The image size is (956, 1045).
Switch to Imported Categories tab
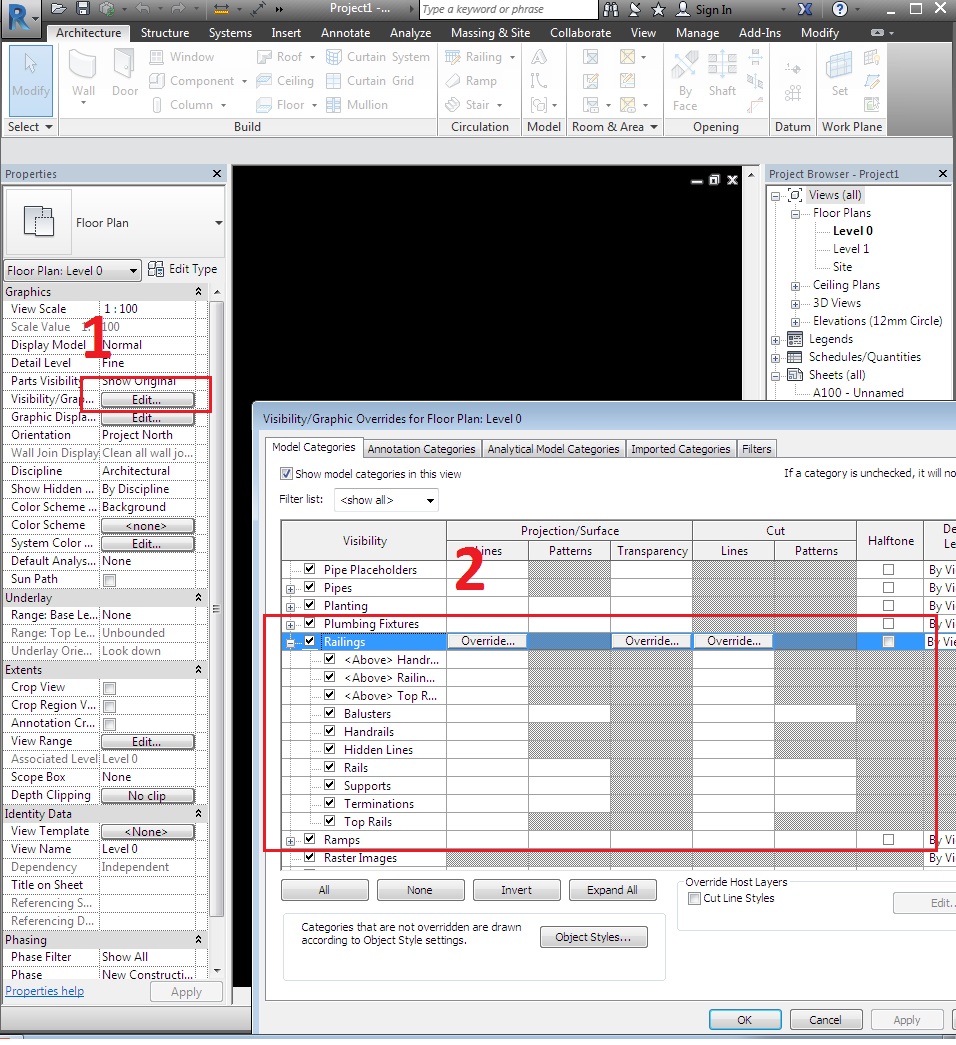point(681,449)
